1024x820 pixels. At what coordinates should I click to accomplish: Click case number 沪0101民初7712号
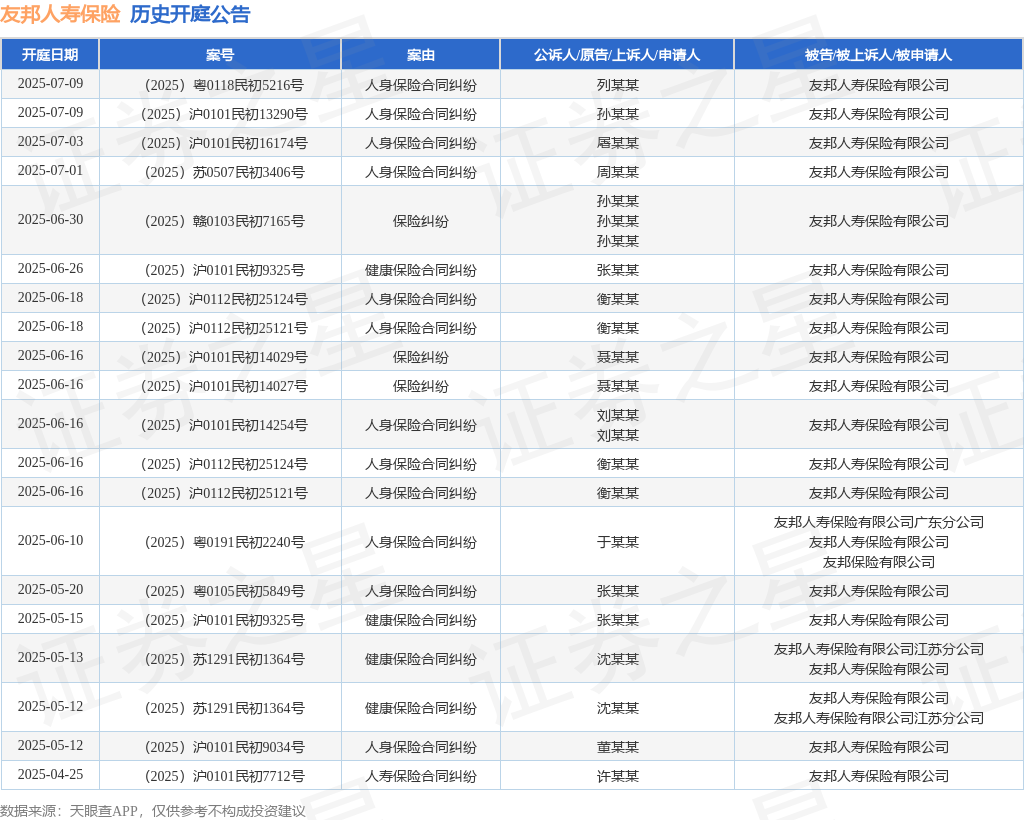coord(224,776)
